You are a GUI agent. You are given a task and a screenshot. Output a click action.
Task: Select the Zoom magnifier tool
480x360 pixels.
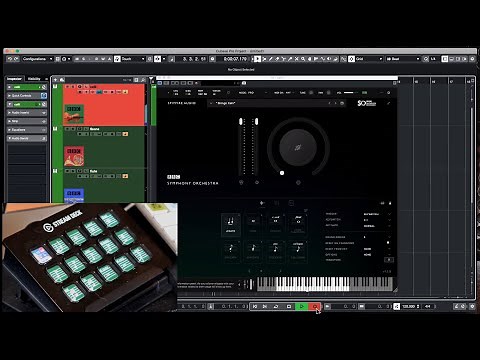tap(303, 59)
